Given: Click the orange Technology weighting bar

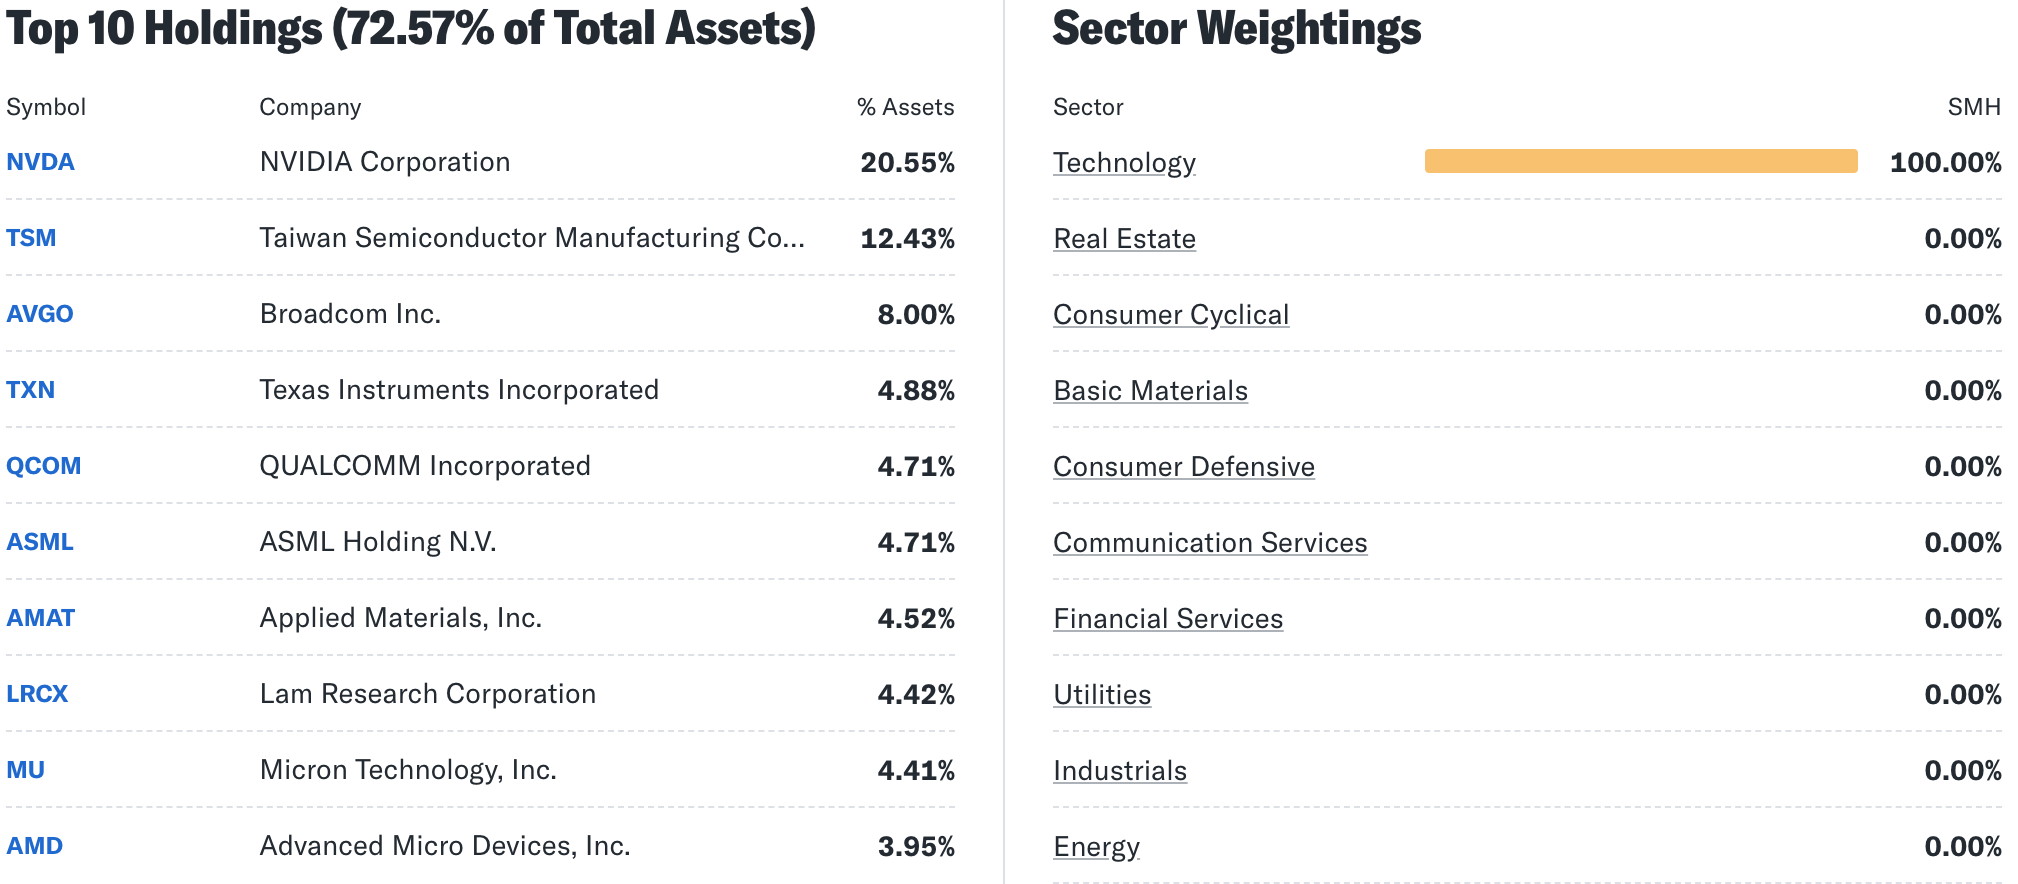Looking at the screenshot, I should (x=1640, y=161).
